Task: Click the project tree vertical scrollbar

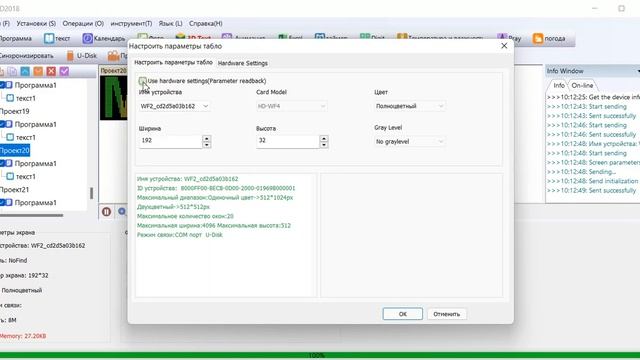Action: (x=91, y=193)
